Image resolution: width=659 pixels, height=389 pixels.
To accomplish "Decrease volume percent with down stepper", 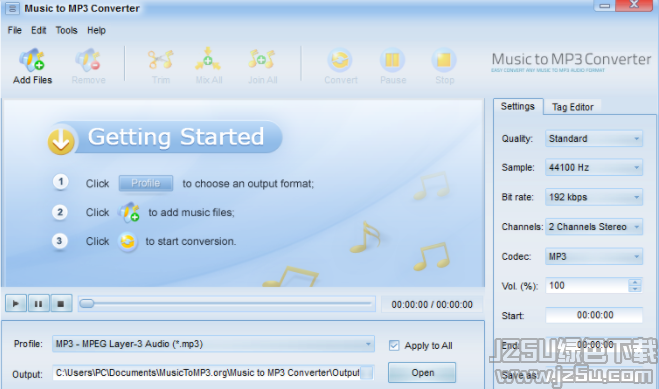I will pos(635,289).
